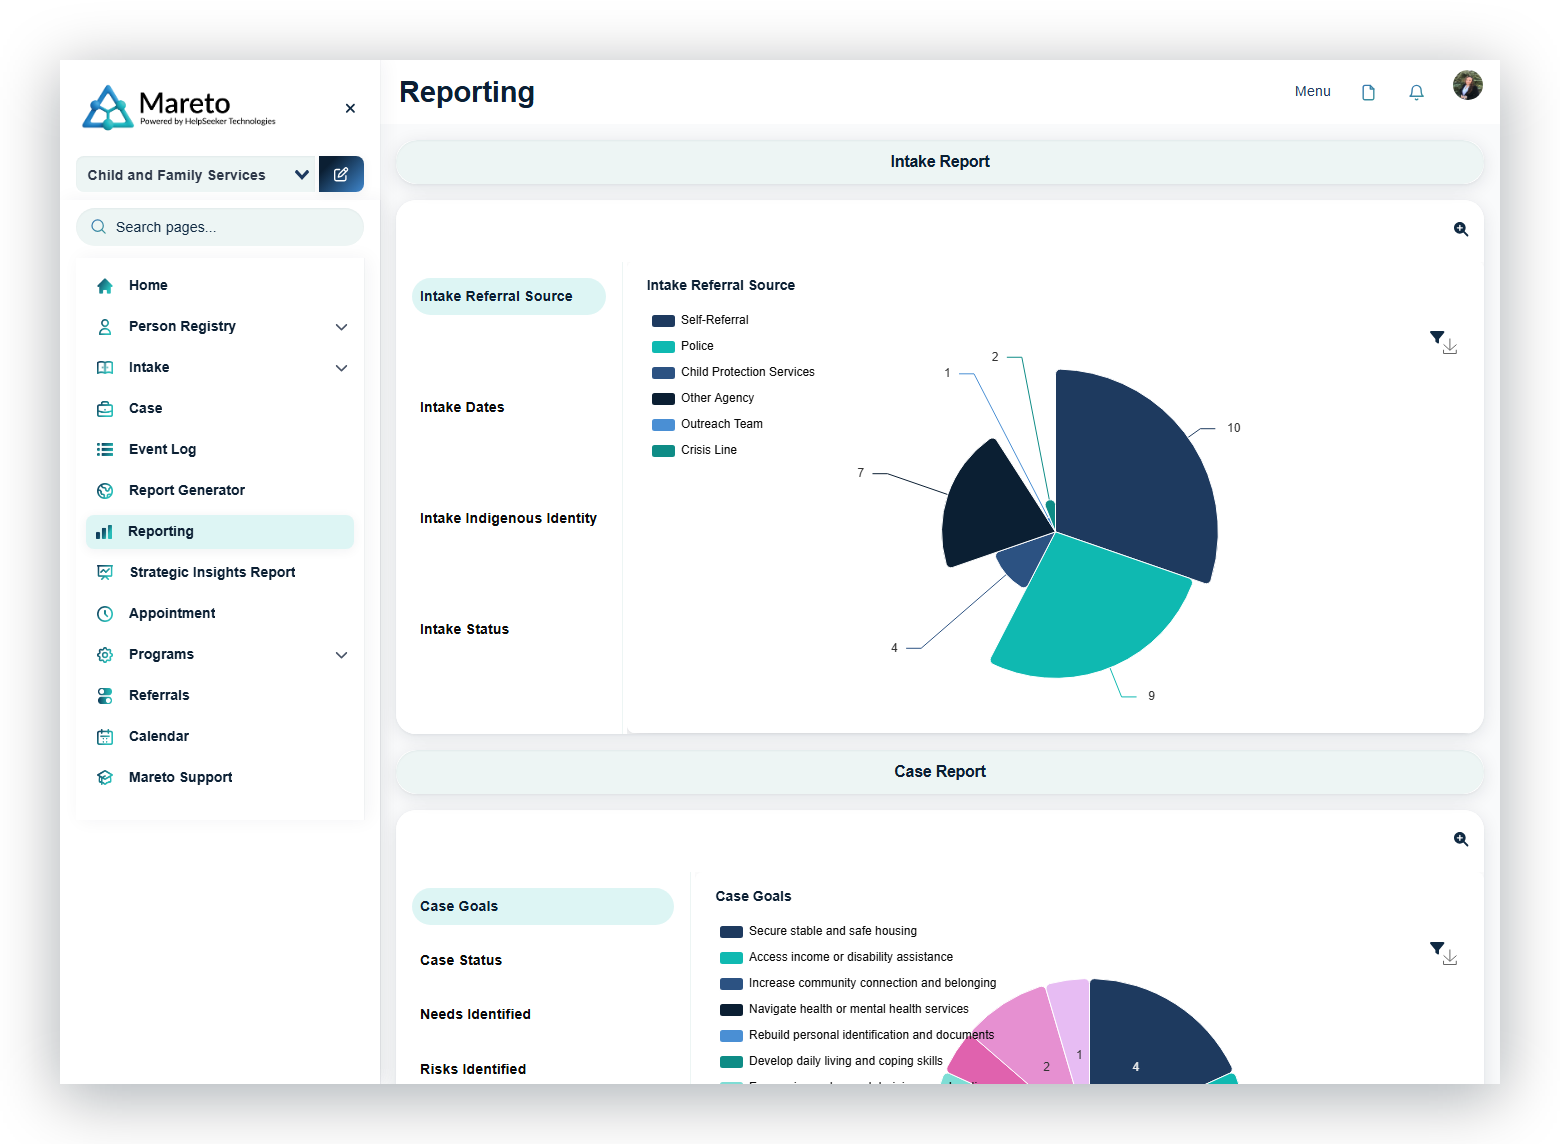Open Strategic Insights Report
The height and width of the screenshot is (1144, 1560).
212,572
